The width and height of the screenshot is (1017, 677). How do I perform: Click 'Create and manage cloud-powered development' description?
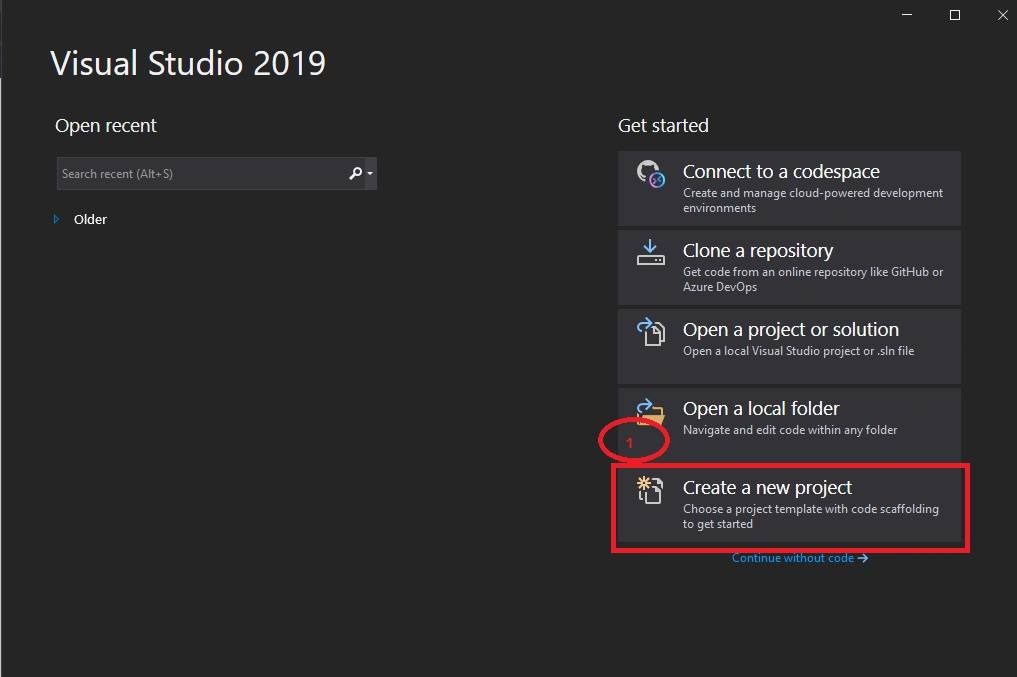click(813, 200)
